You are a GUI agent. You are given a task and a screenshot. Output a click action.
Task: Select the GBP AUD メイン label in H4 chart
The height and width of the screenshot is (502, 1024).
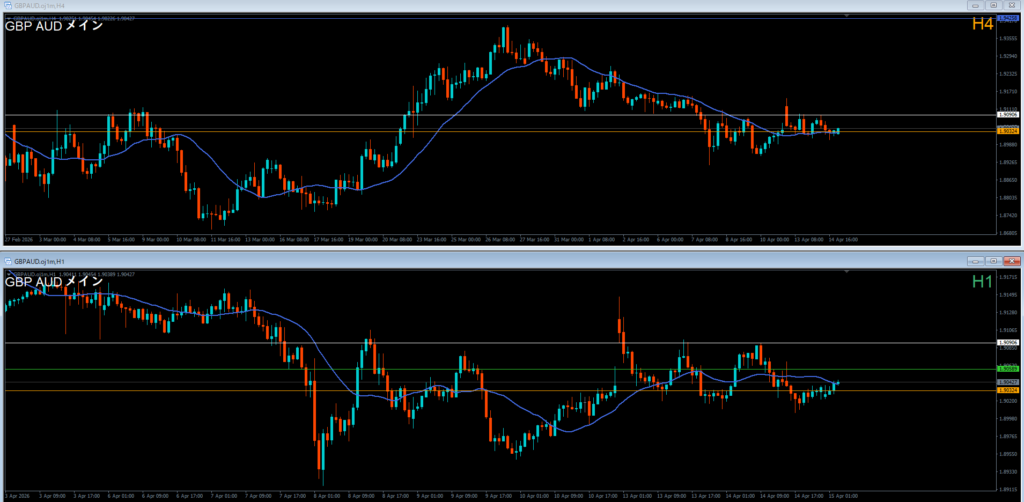pyautogui.click(x=52, y=27)
